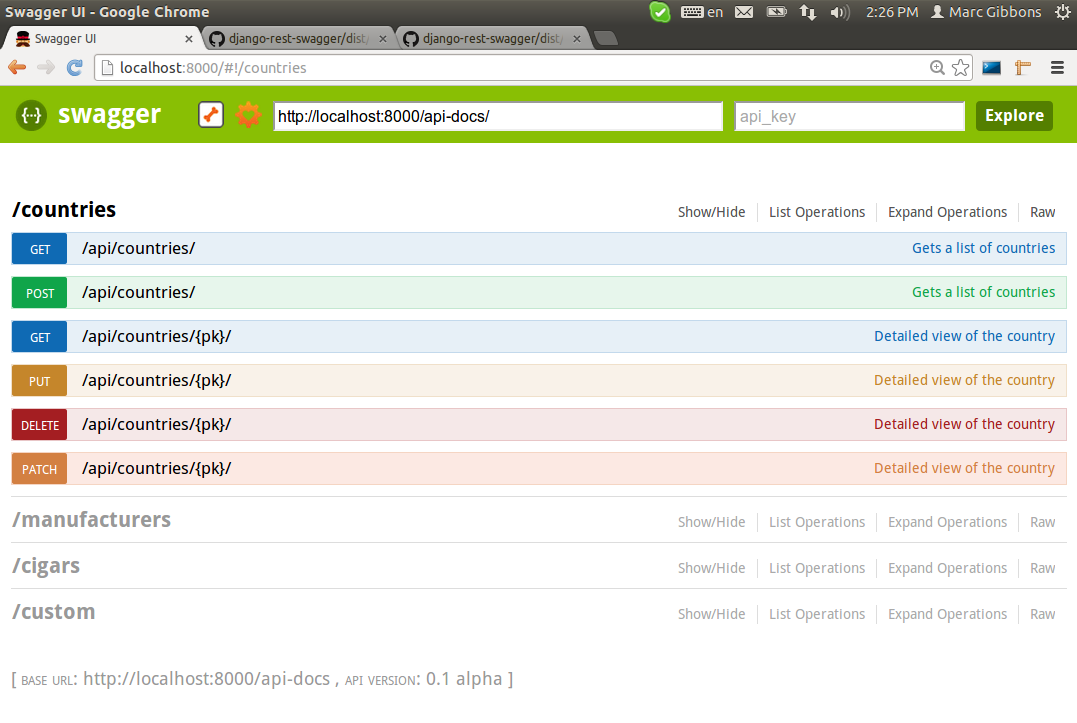
Task: Bookmark the page with the star icon
Action: tap(960, 67)
